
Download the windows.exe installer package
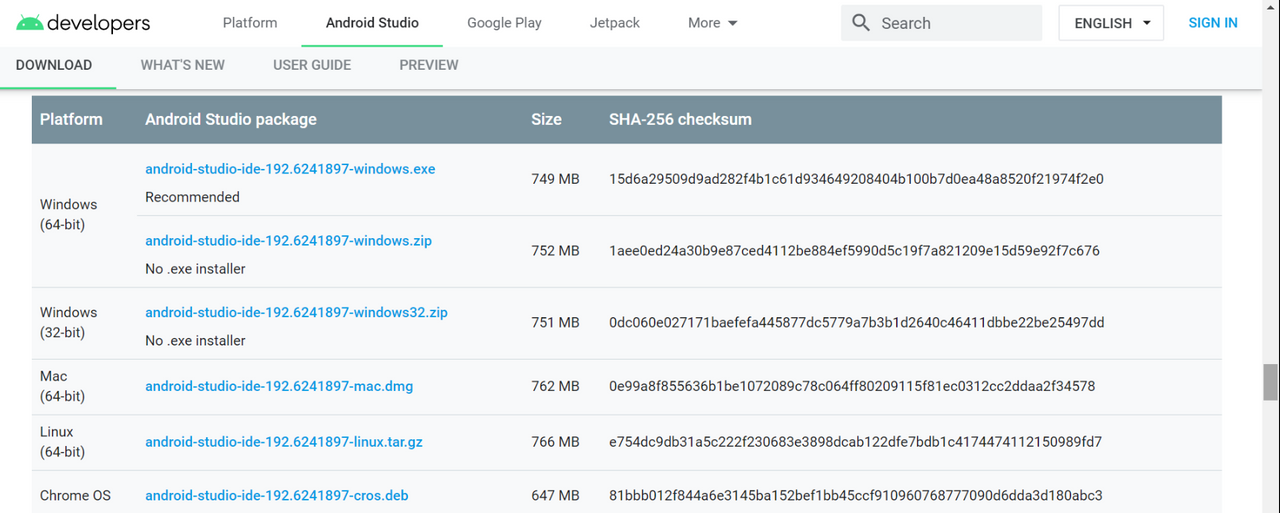coord(290,169)
